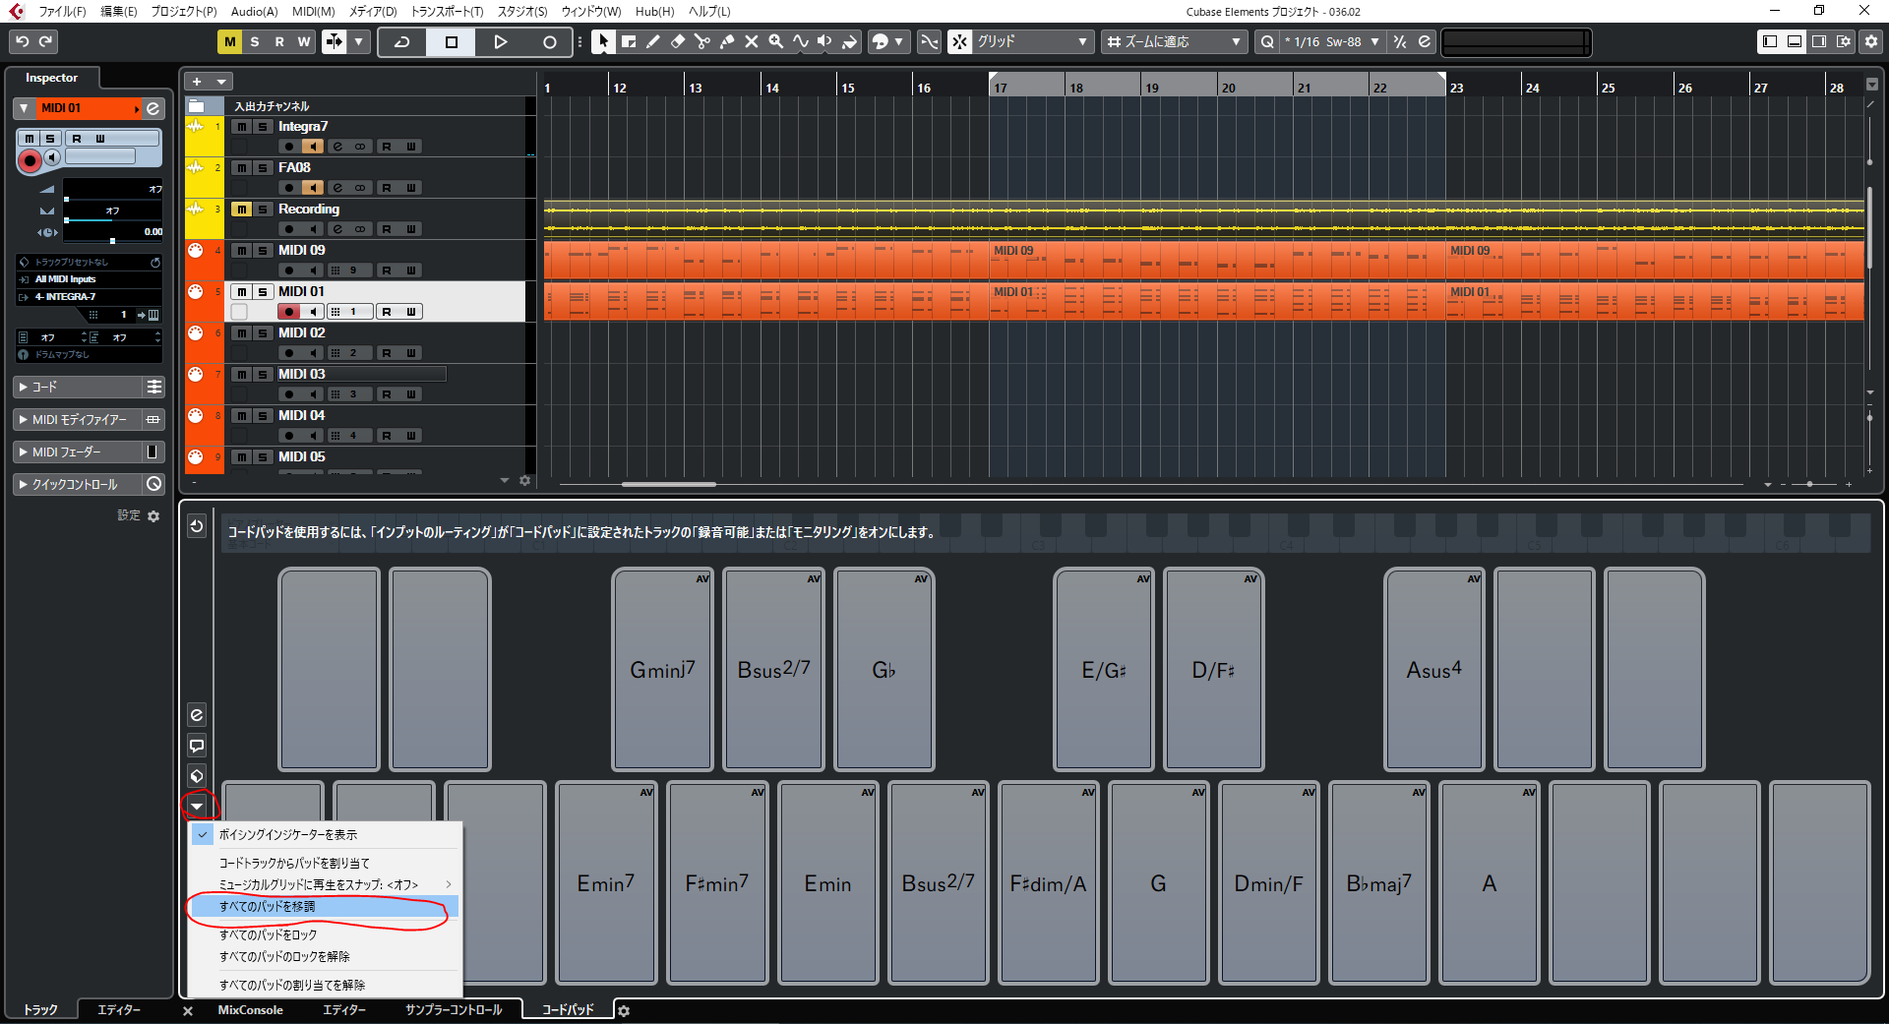Open the ファイル(F) menu
The height and width of the screenshot is (1024, 1889).
(x=62, y=12)
